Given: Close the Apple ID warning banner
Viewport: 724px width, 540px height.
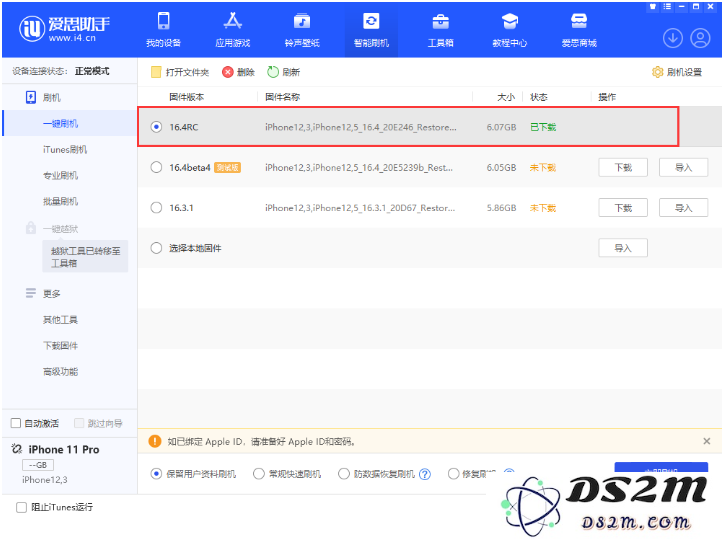Looking at the screenshot, I should [706, 441].
